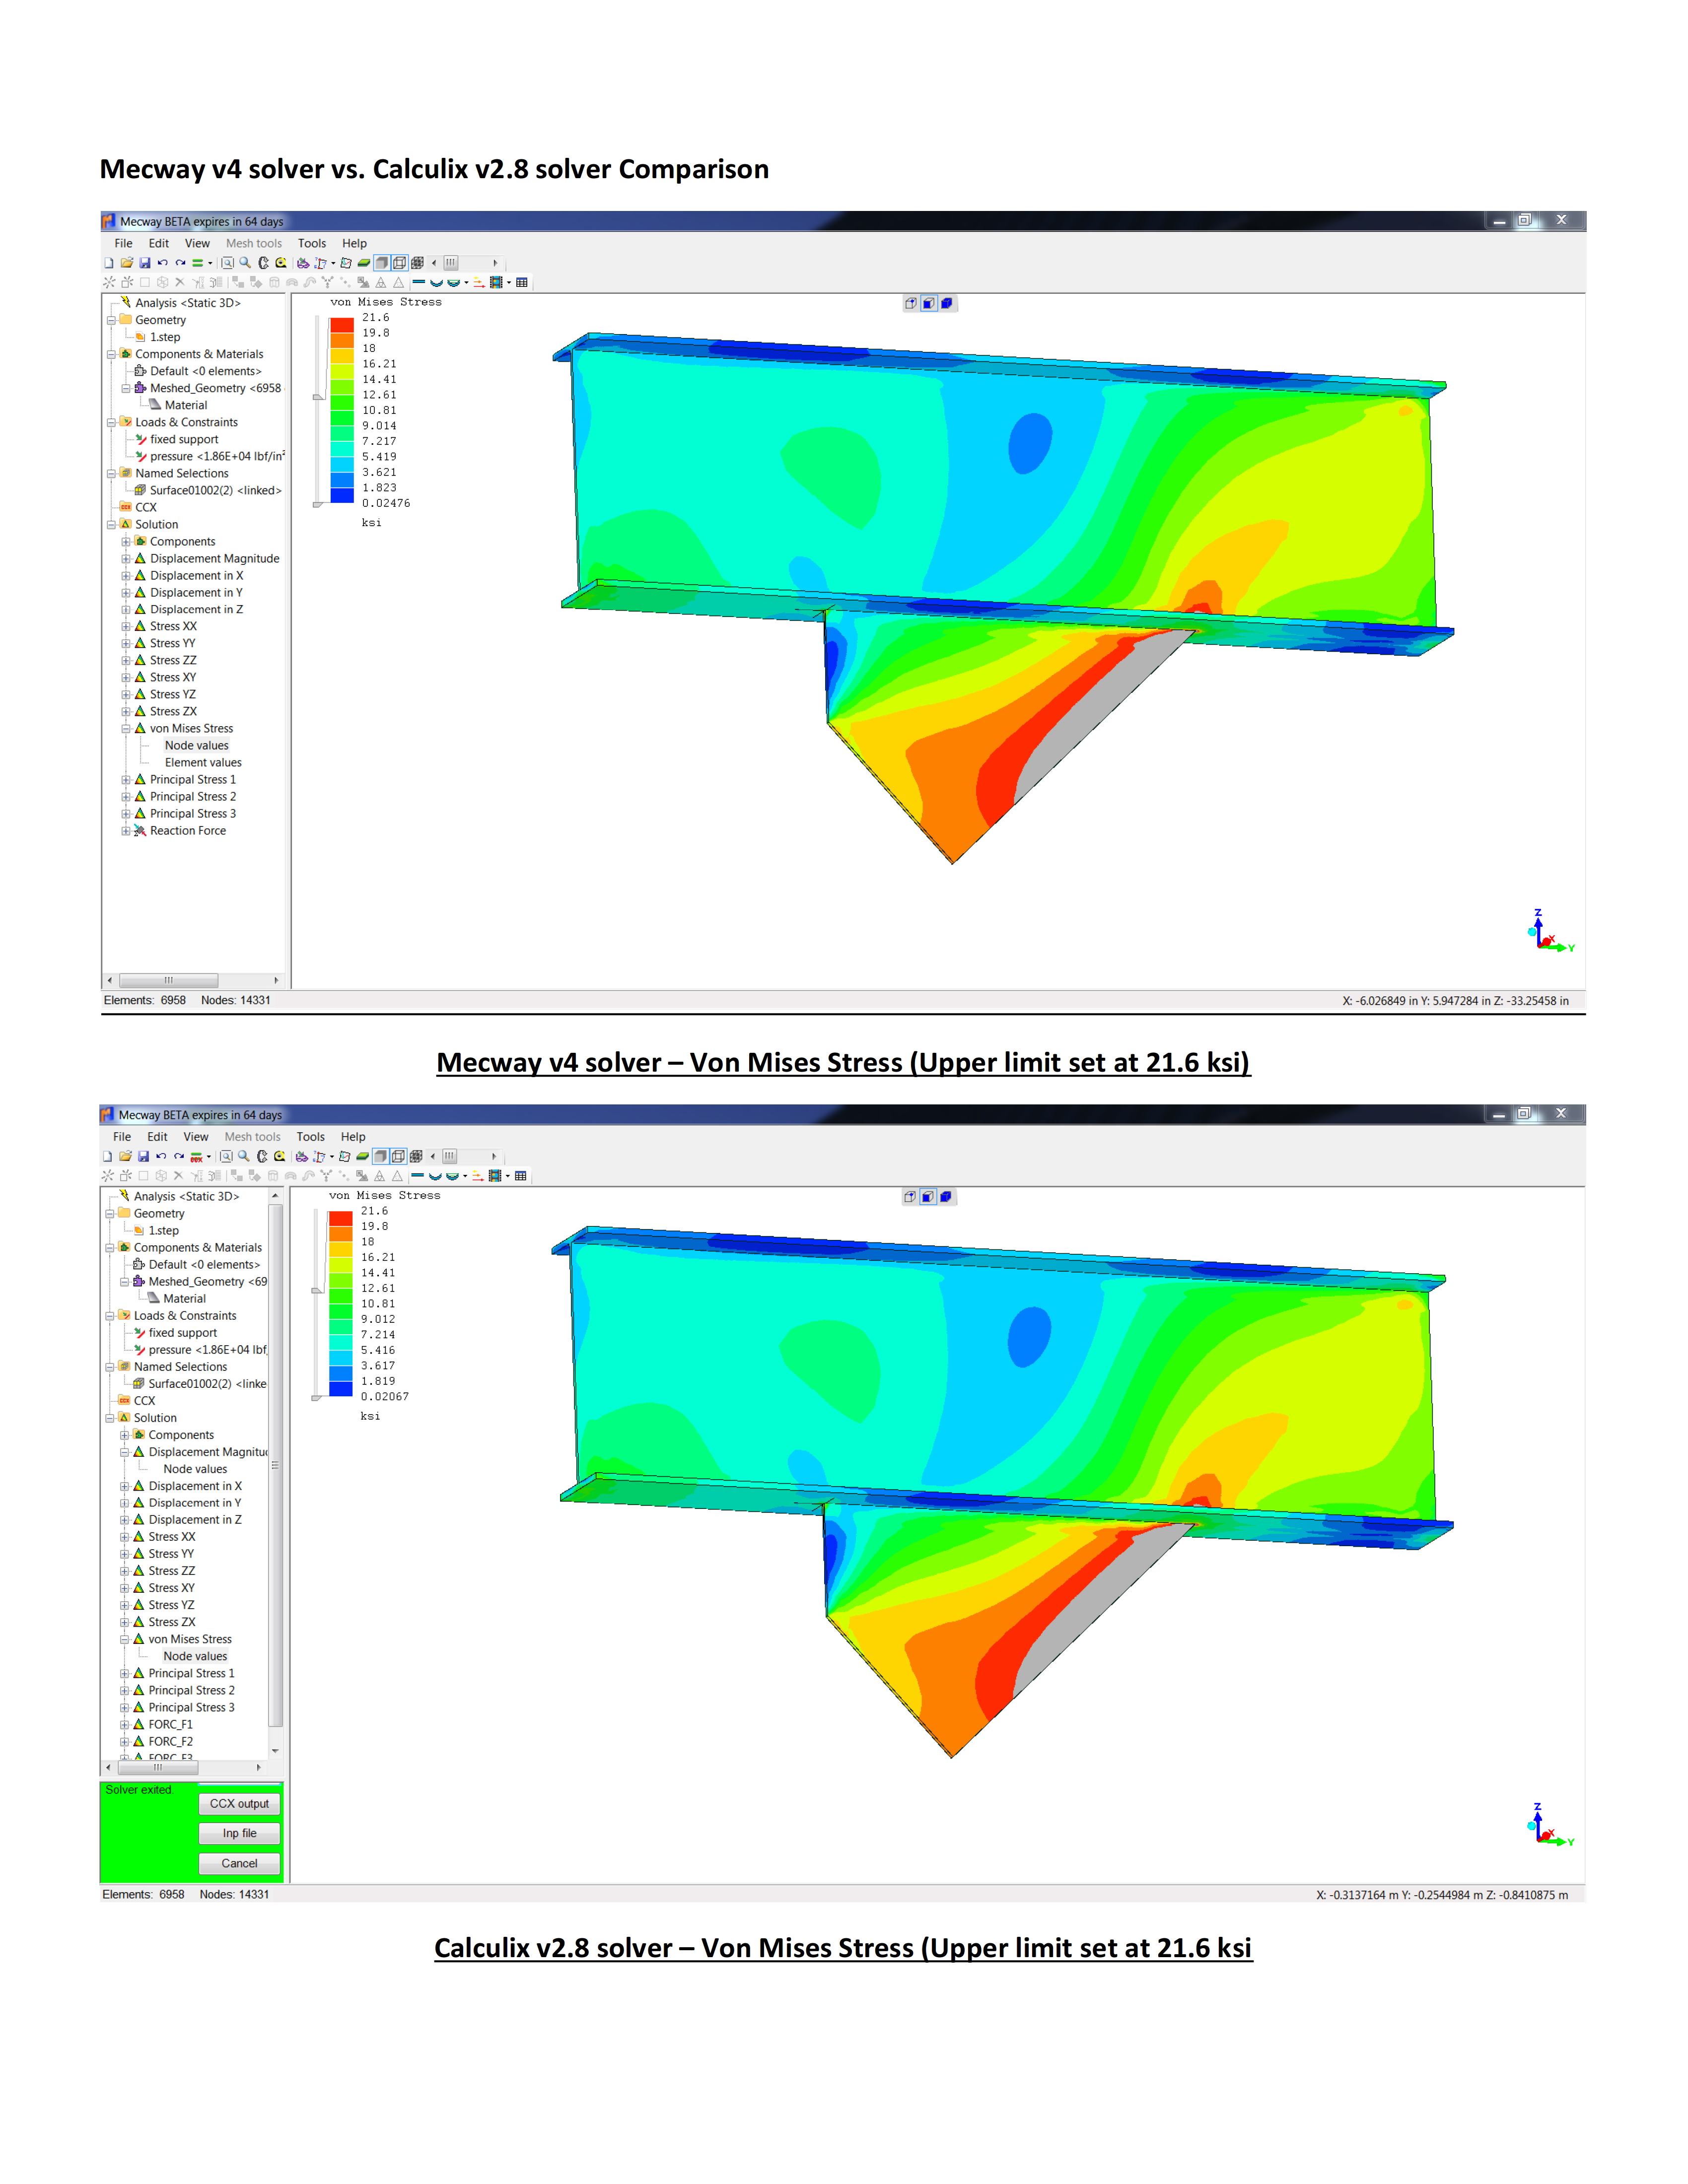Click animation film icon in lower window toolbar
The image size is (1688, 2184).
coord(495,1176)
